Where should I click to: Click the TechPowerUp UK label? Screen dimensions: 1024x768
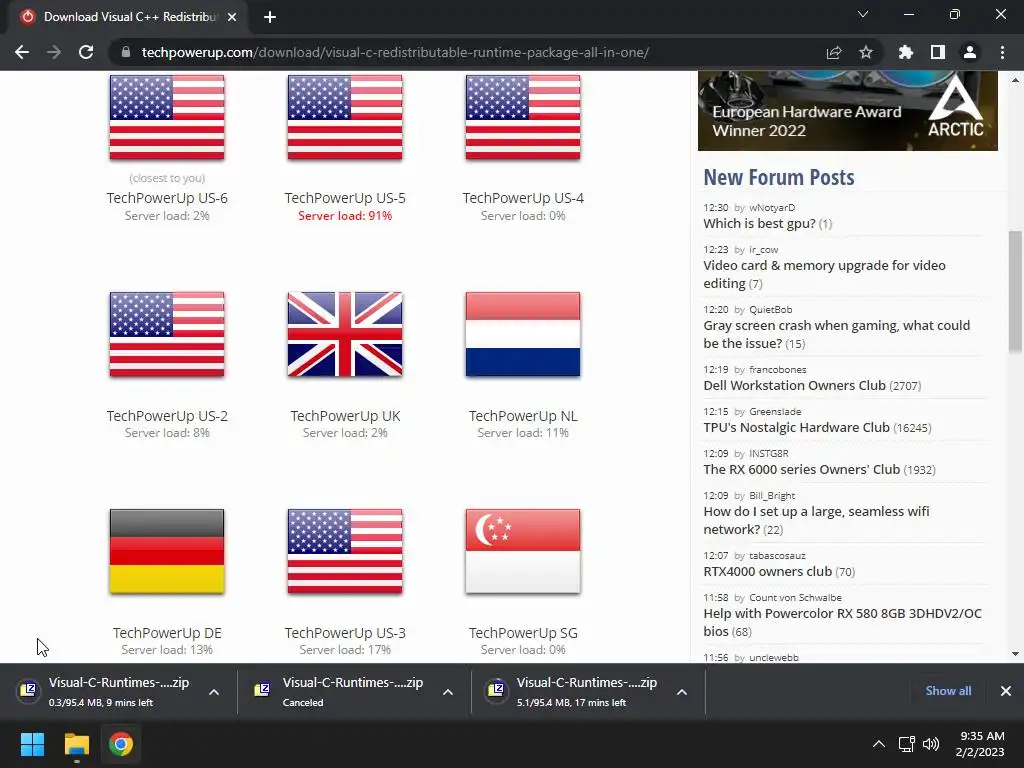coord(345,416)
